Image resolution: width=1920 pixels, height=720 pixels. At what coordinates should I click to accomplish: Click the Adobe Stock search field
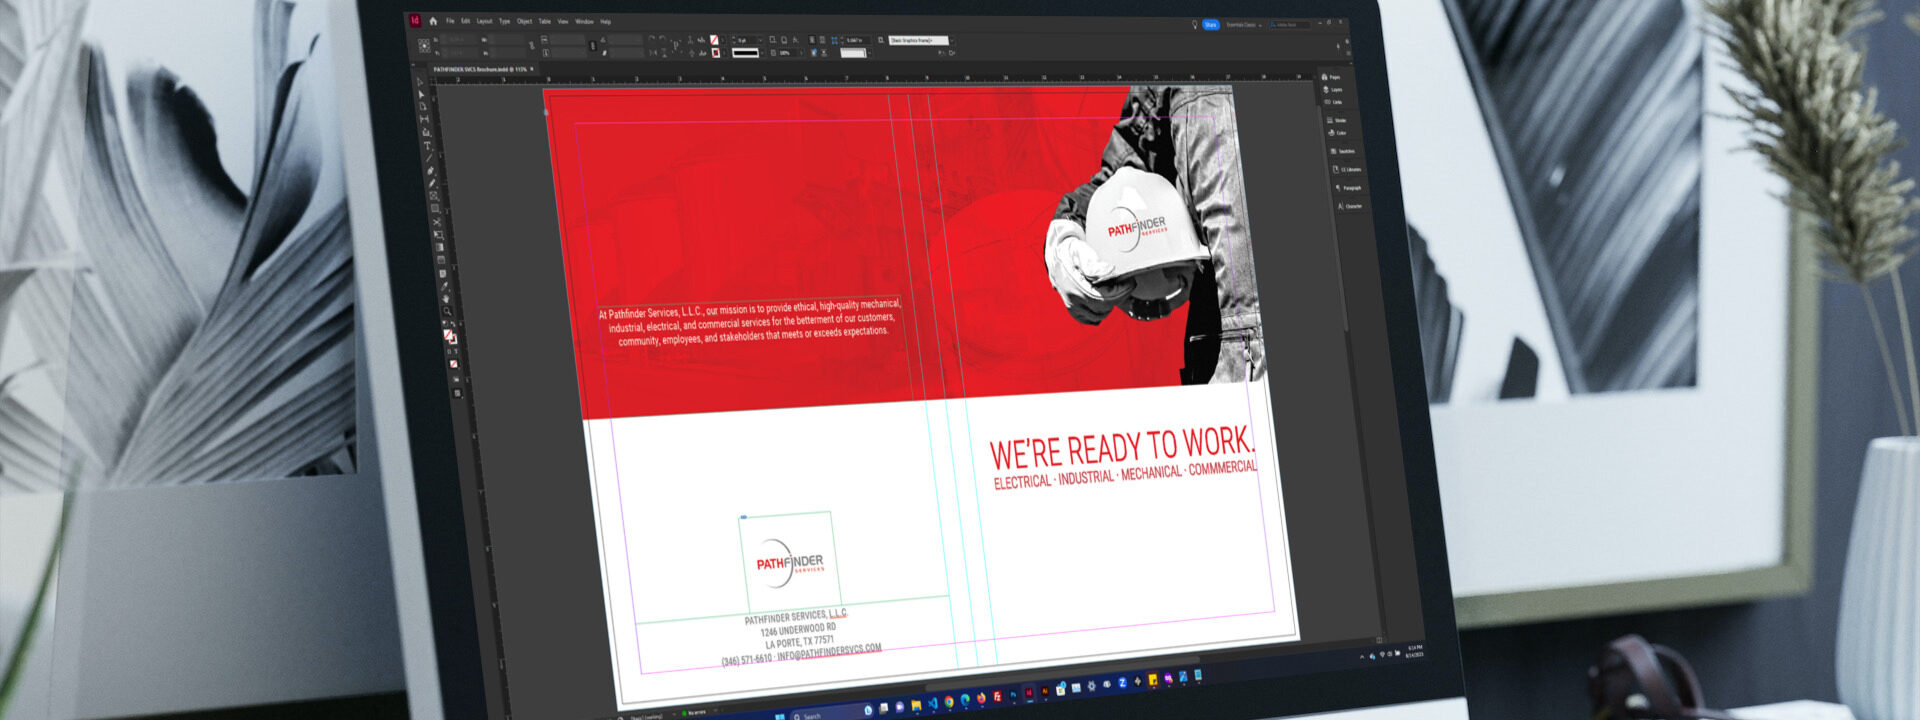tap(1290, 25)
